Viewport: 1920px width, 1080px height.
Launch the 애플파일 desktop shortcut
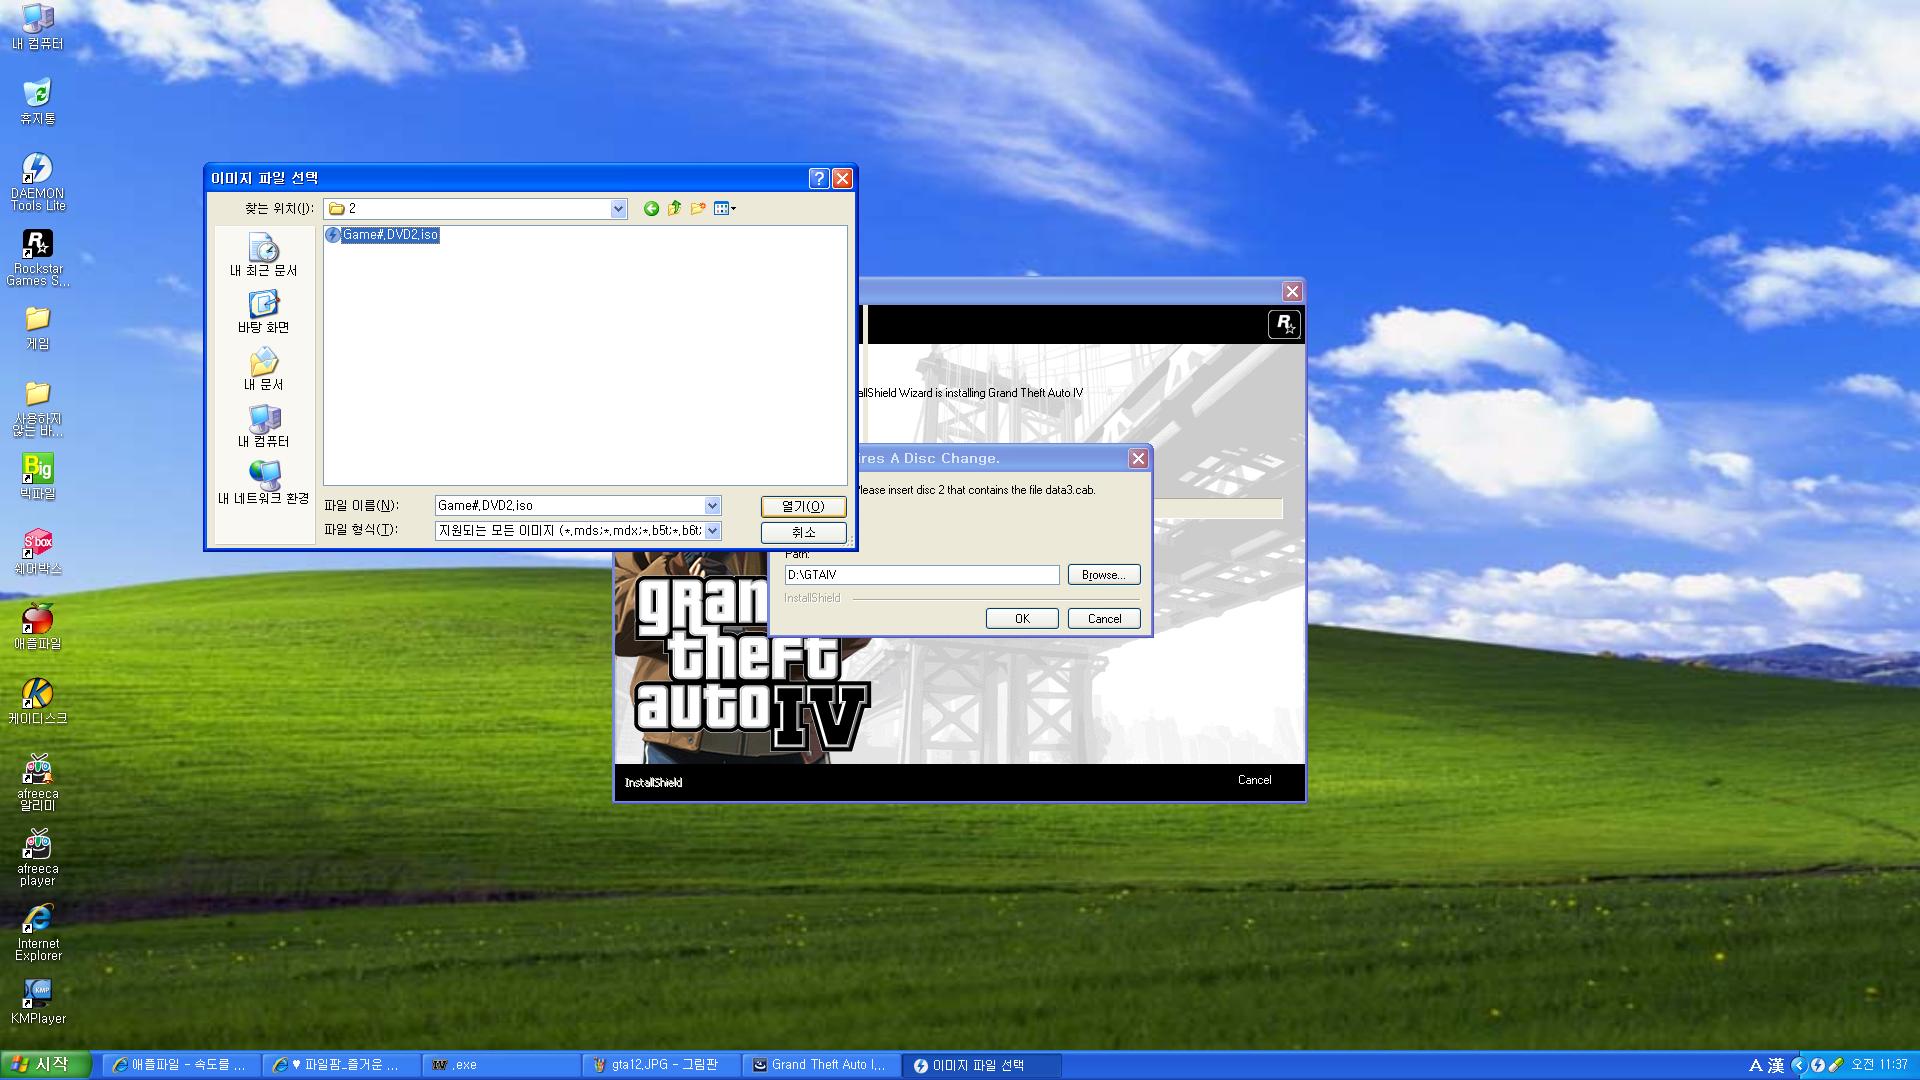[x=37, y=626]
